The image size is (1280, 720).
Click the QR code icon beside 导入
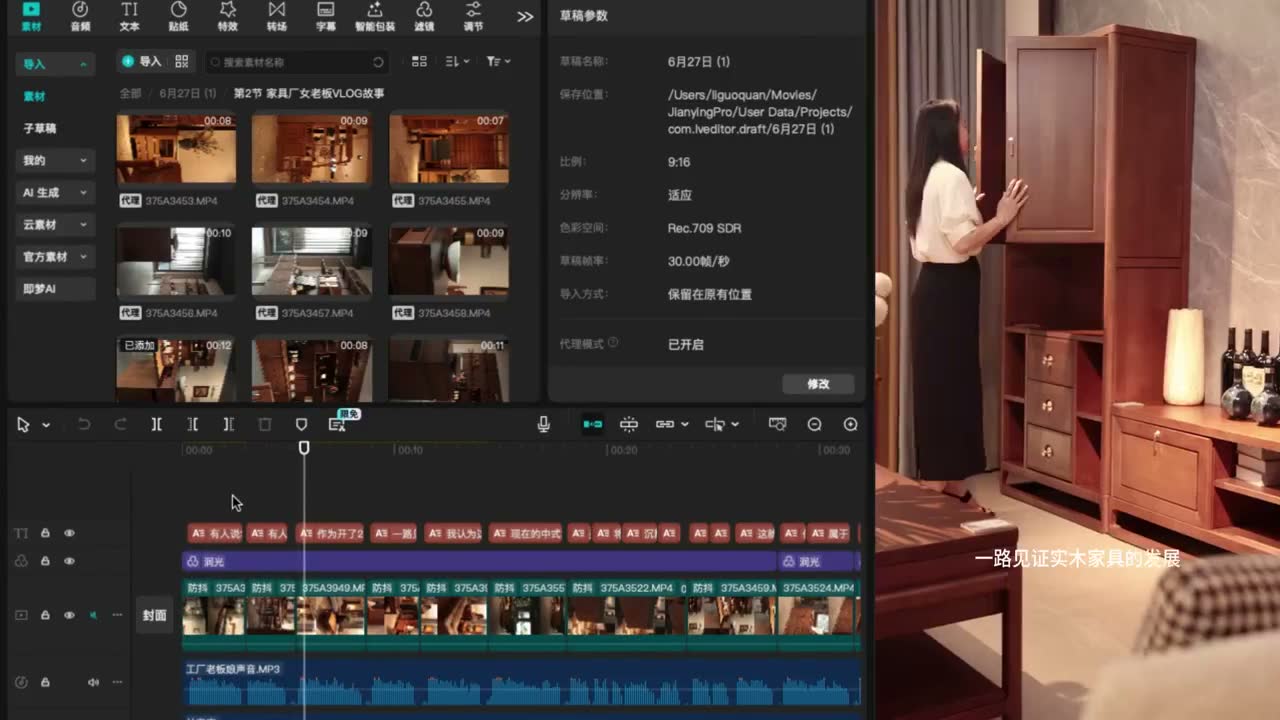tap(182, 62)
